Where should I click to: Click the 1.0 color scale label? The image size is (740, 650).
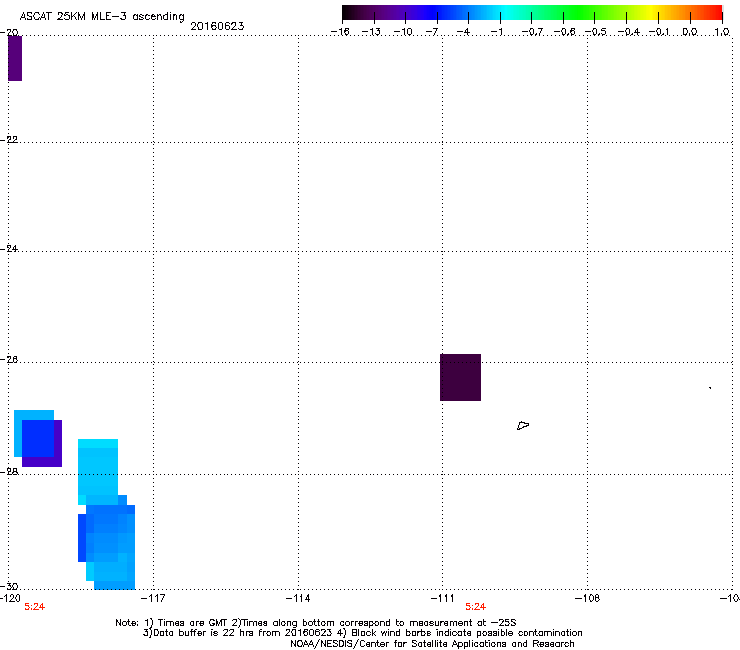click(x=722, y=32)
